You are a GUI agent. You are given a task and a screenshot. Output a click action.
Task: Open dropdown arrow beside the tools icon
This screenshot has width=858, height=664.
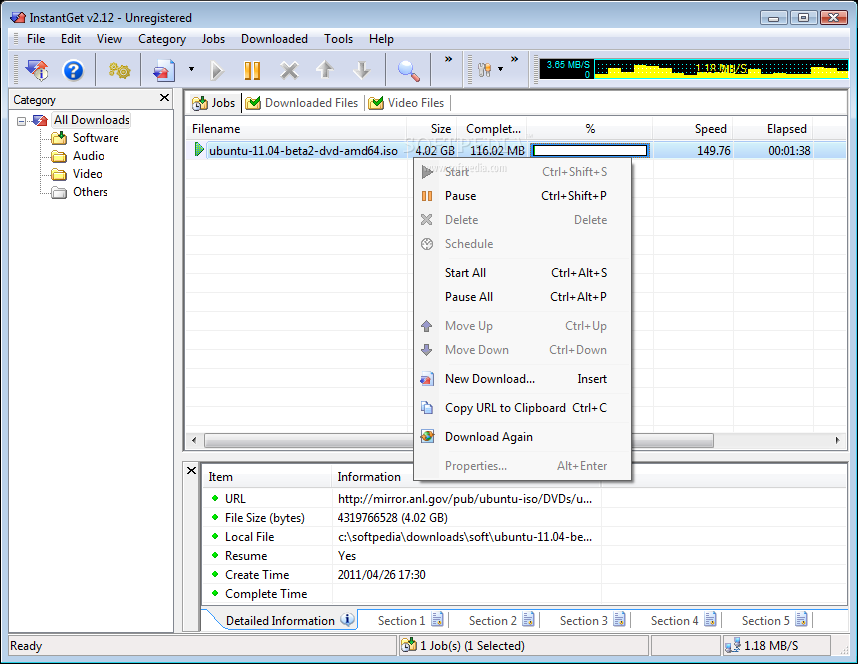[x=500, y=70]
